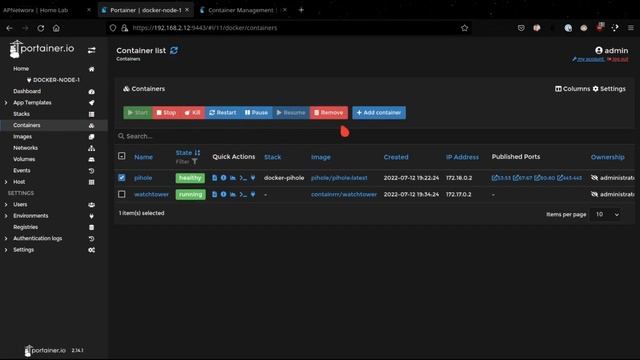Click the Volumes drive icon
Image resolution: width=640 pixels, height=360 pixels.
tap(91, 159)
